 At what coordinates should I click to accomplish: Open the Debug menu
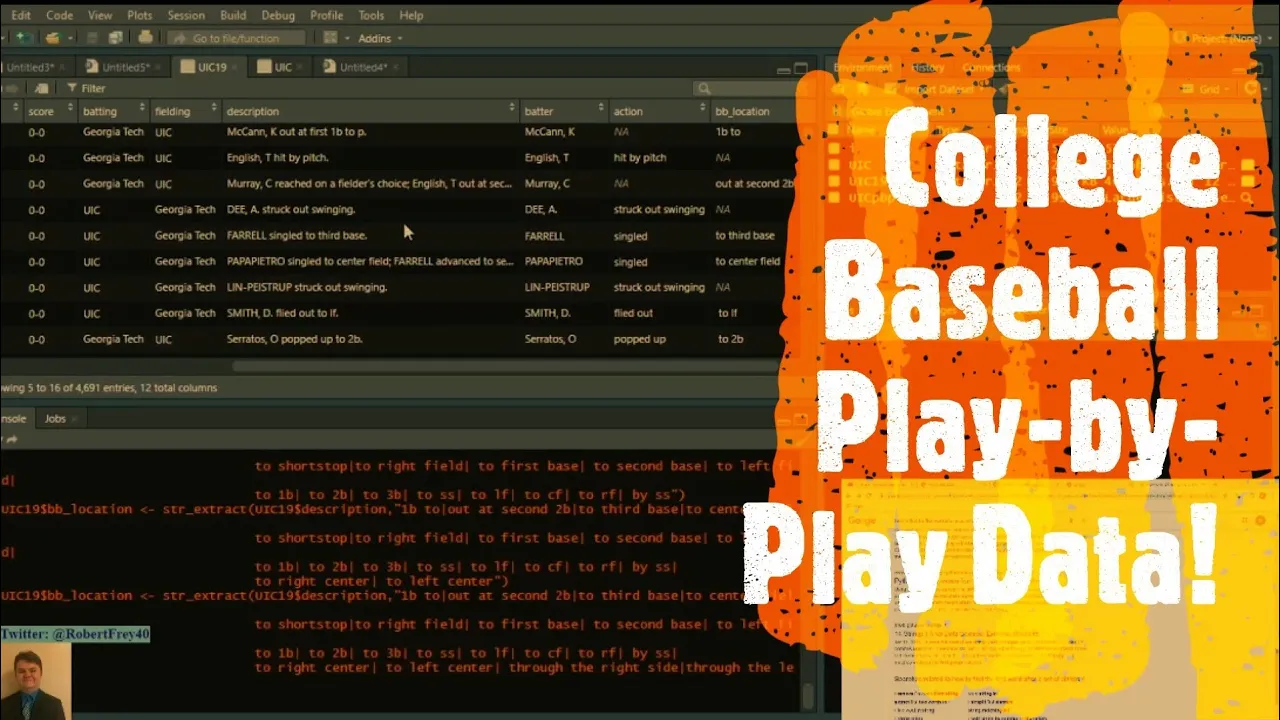[278, 15]
